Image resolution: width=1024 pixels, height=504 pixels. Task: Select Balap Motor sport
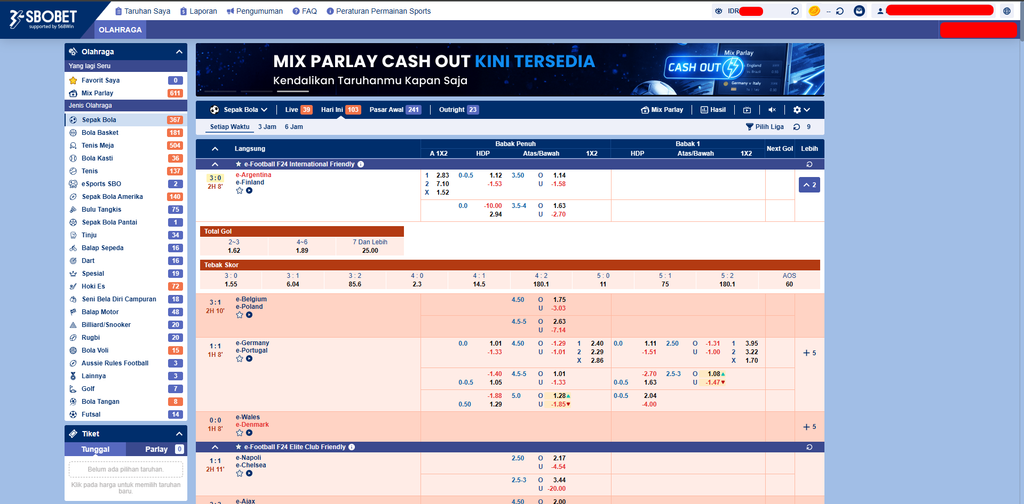125,312
